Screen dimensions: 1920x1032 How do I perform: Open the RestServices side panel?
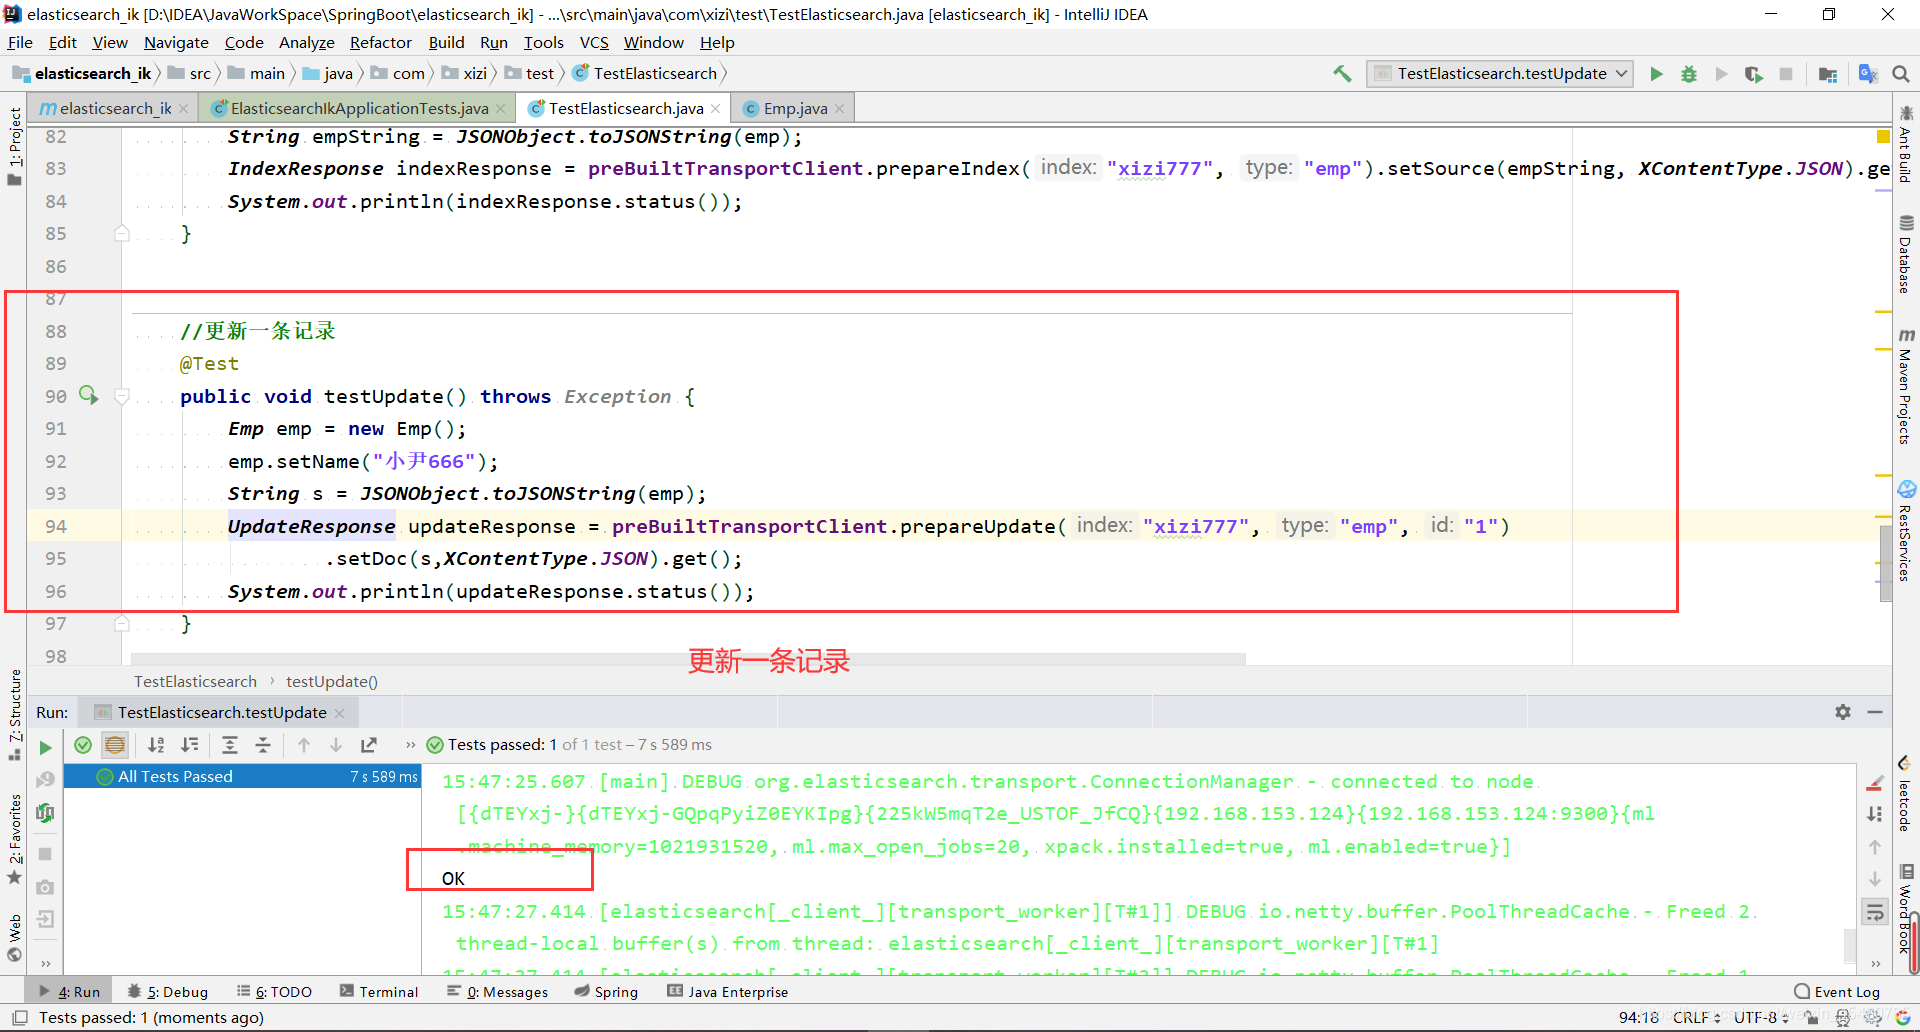(1906, 531)
